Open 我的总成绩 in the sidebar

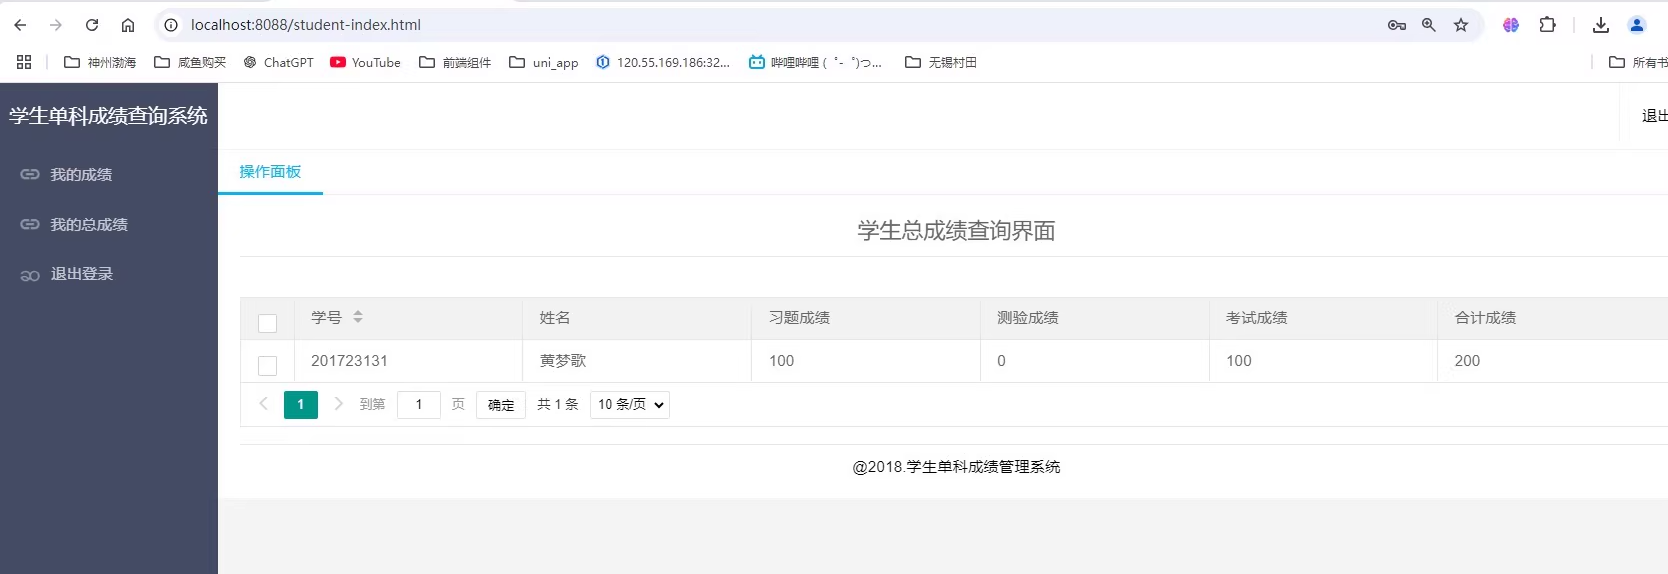click(89, 225)
